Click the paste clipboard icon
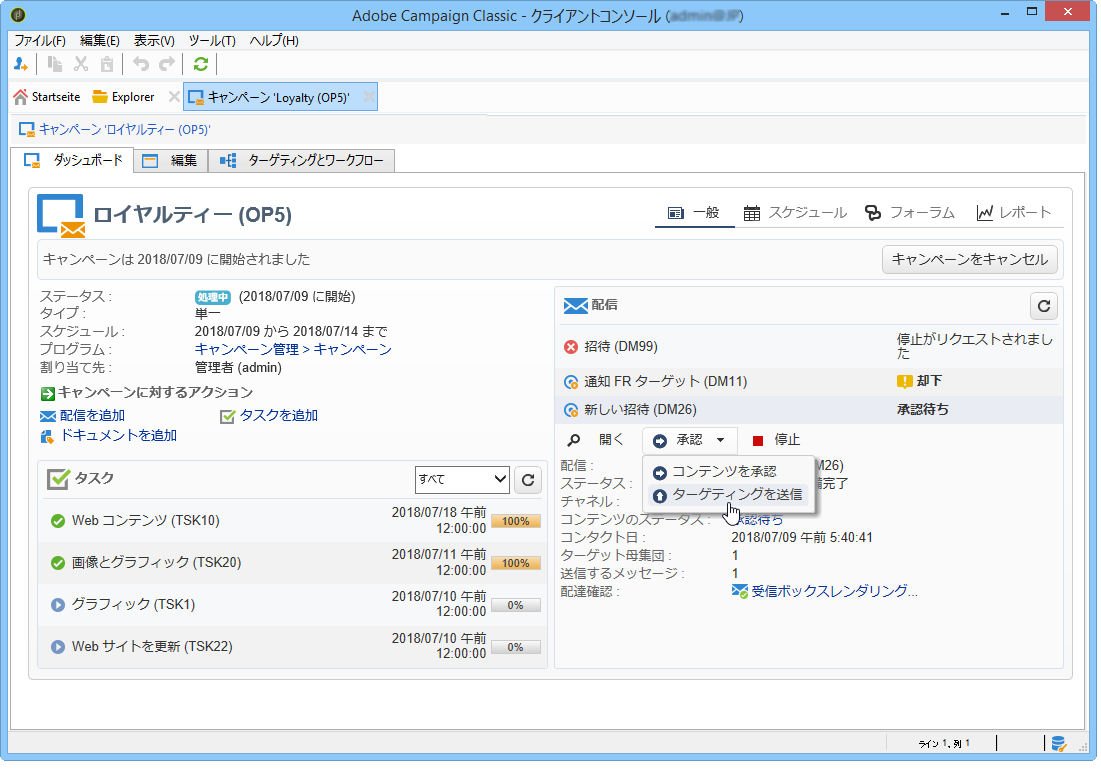Screen dimensions: 1101x770 tap(107, 65)
